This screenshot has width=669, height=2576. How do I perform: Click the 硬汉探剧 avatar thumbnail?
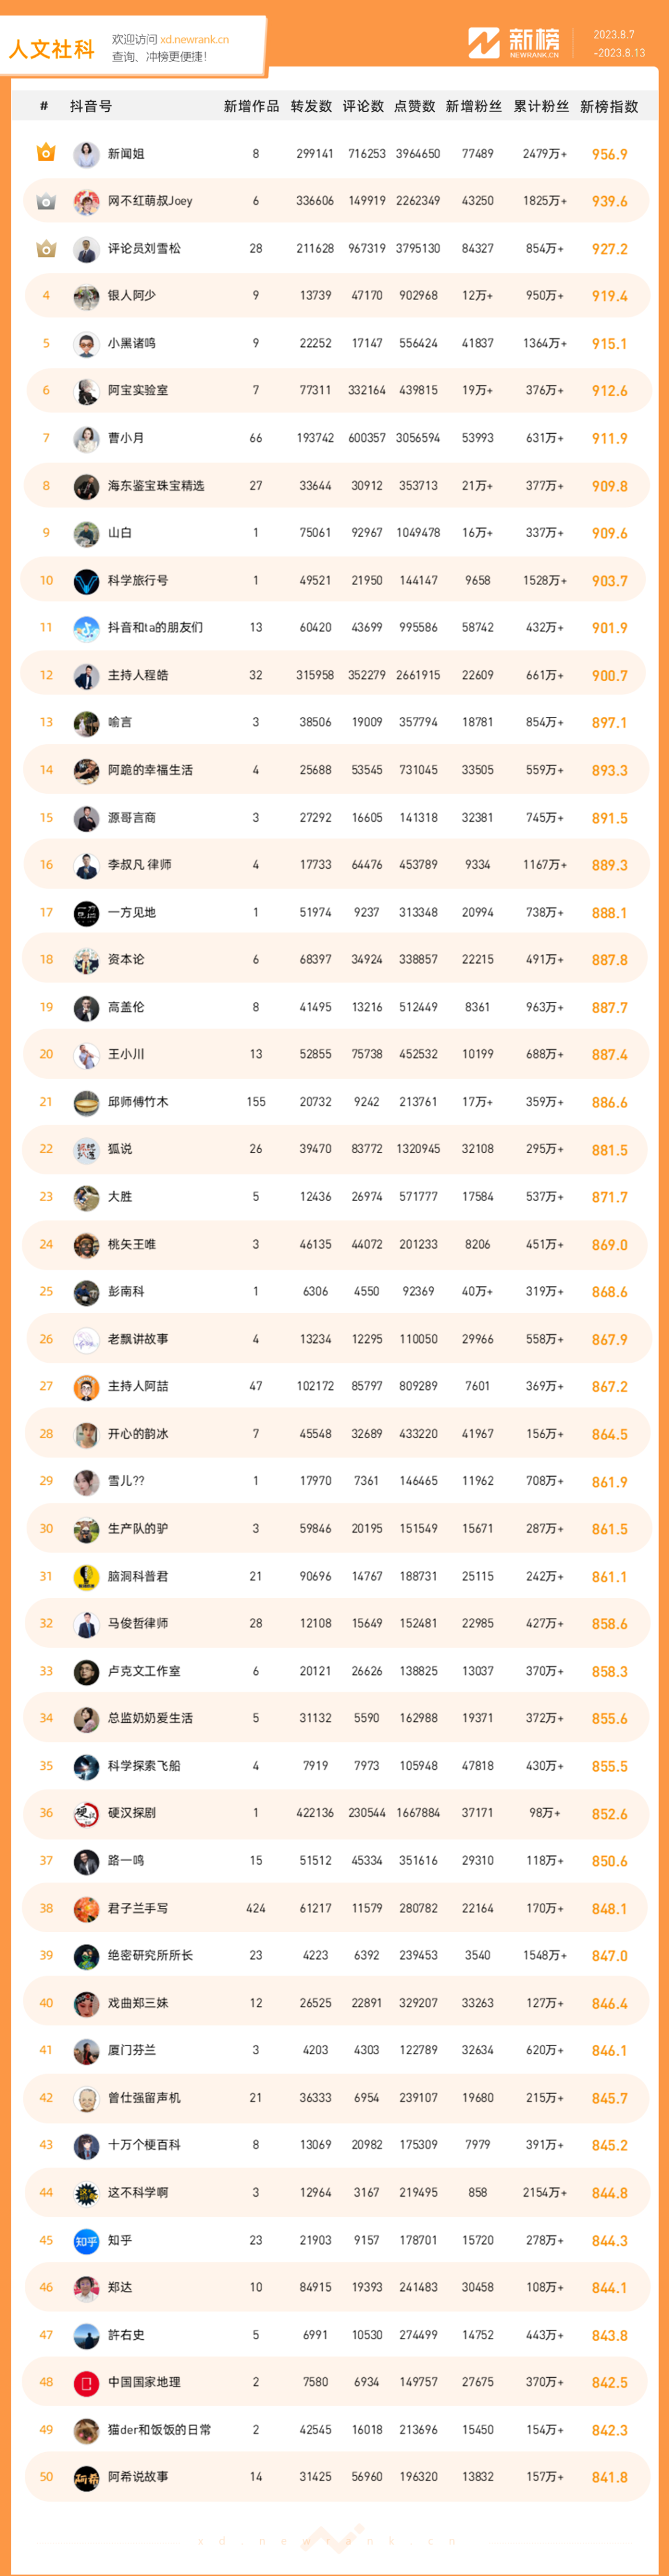[x=86, y=1814]
